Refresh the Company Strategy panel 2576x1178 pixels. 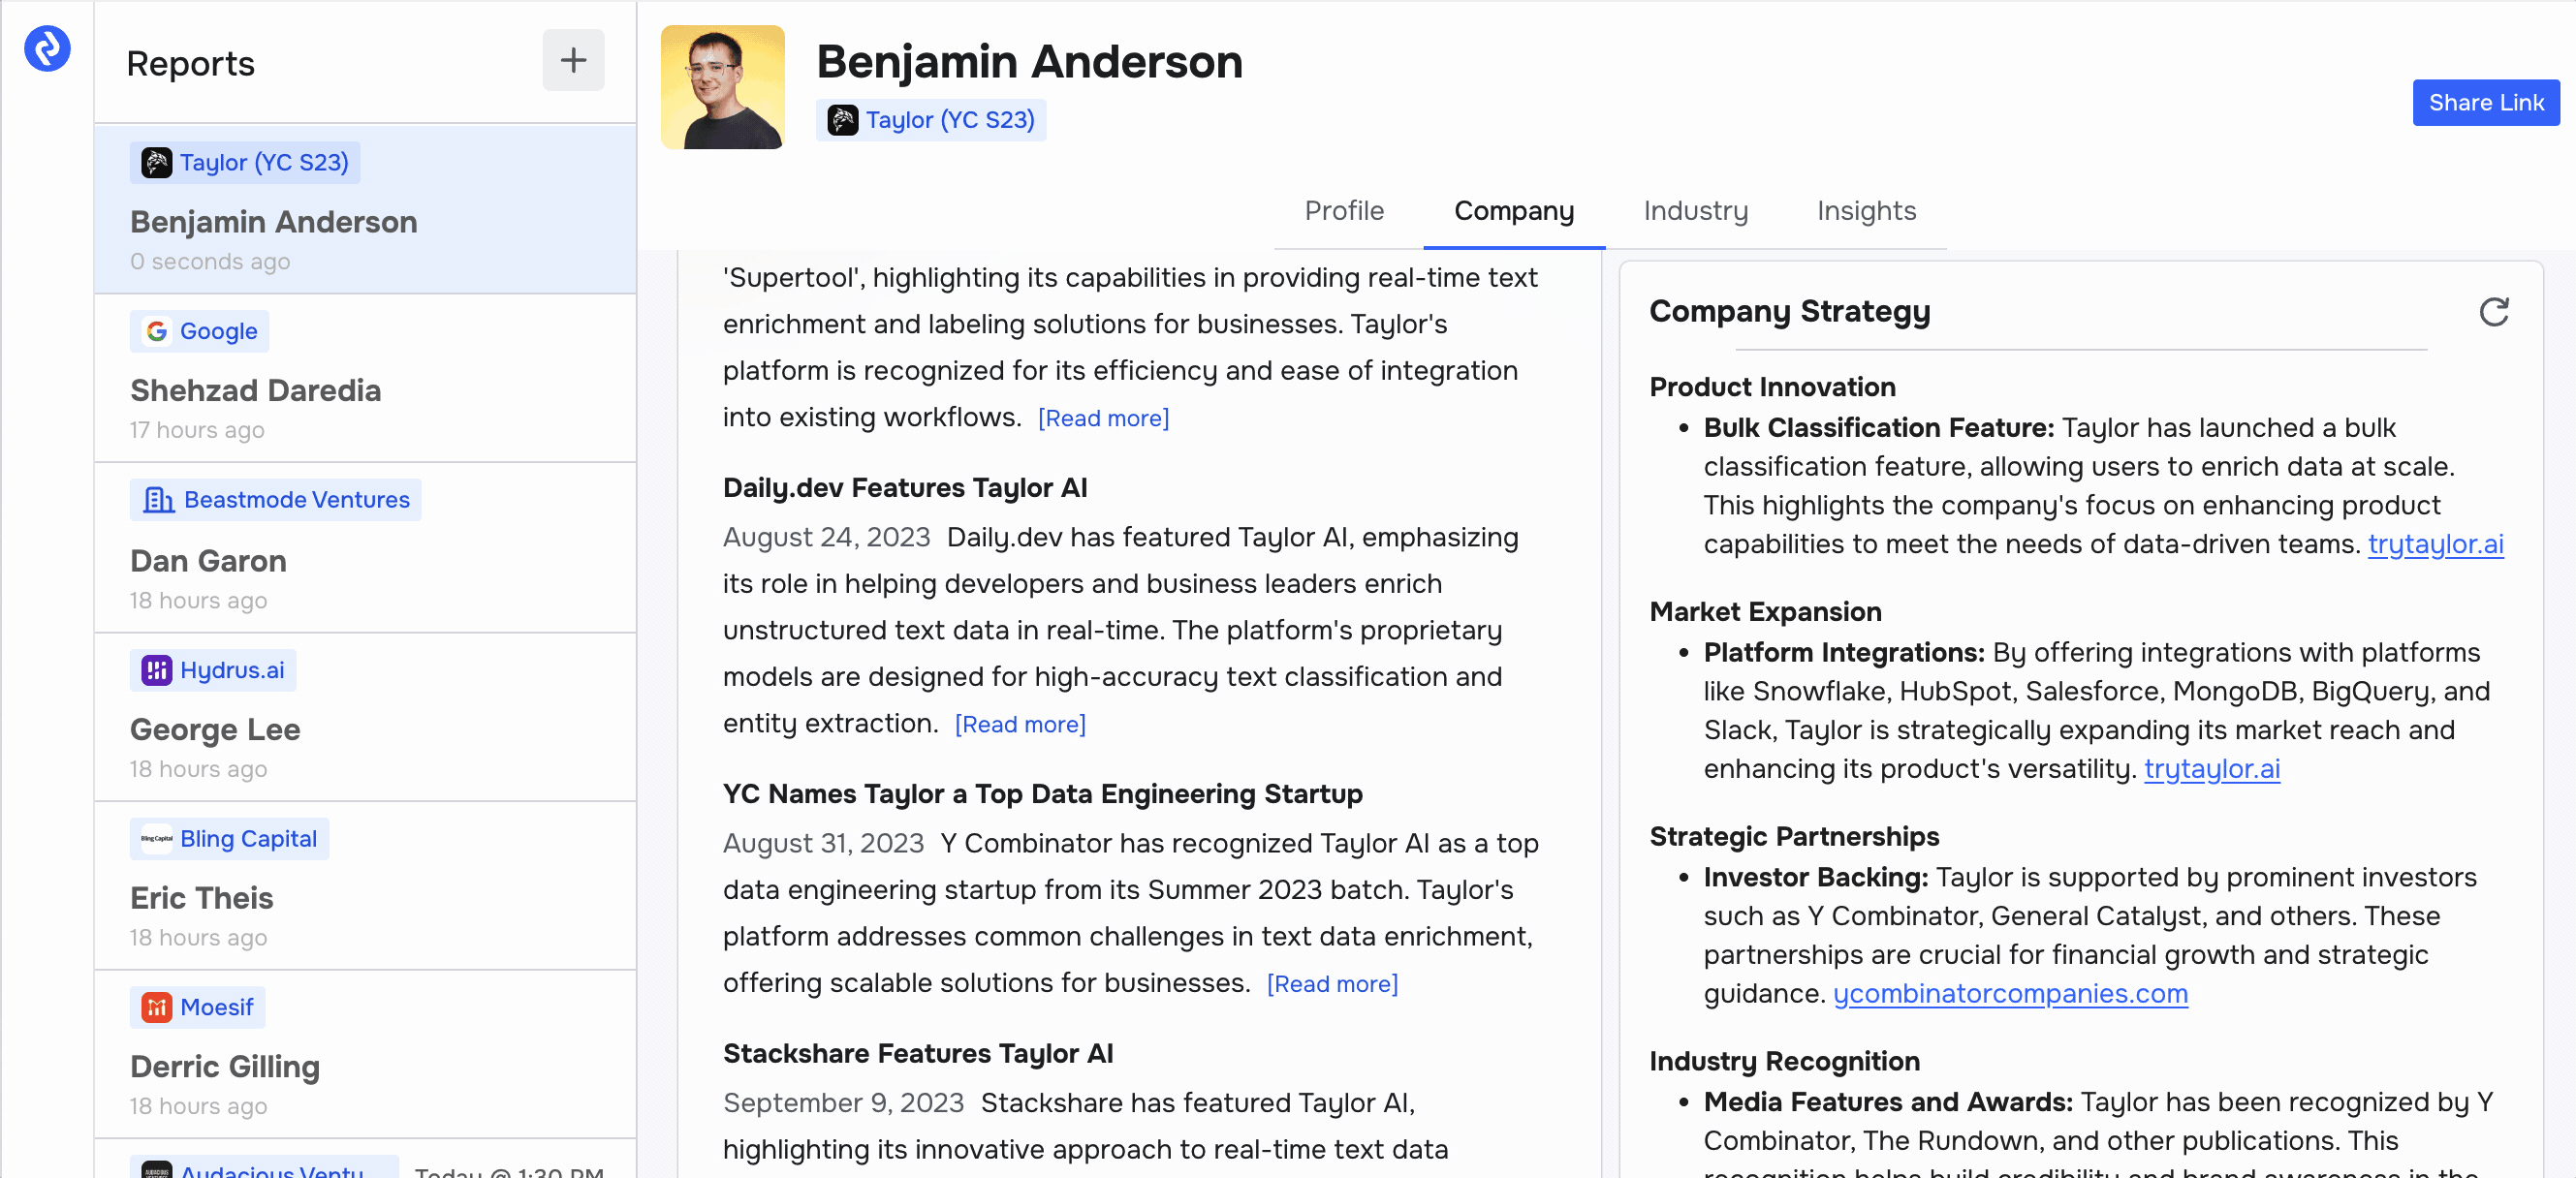2494,312
